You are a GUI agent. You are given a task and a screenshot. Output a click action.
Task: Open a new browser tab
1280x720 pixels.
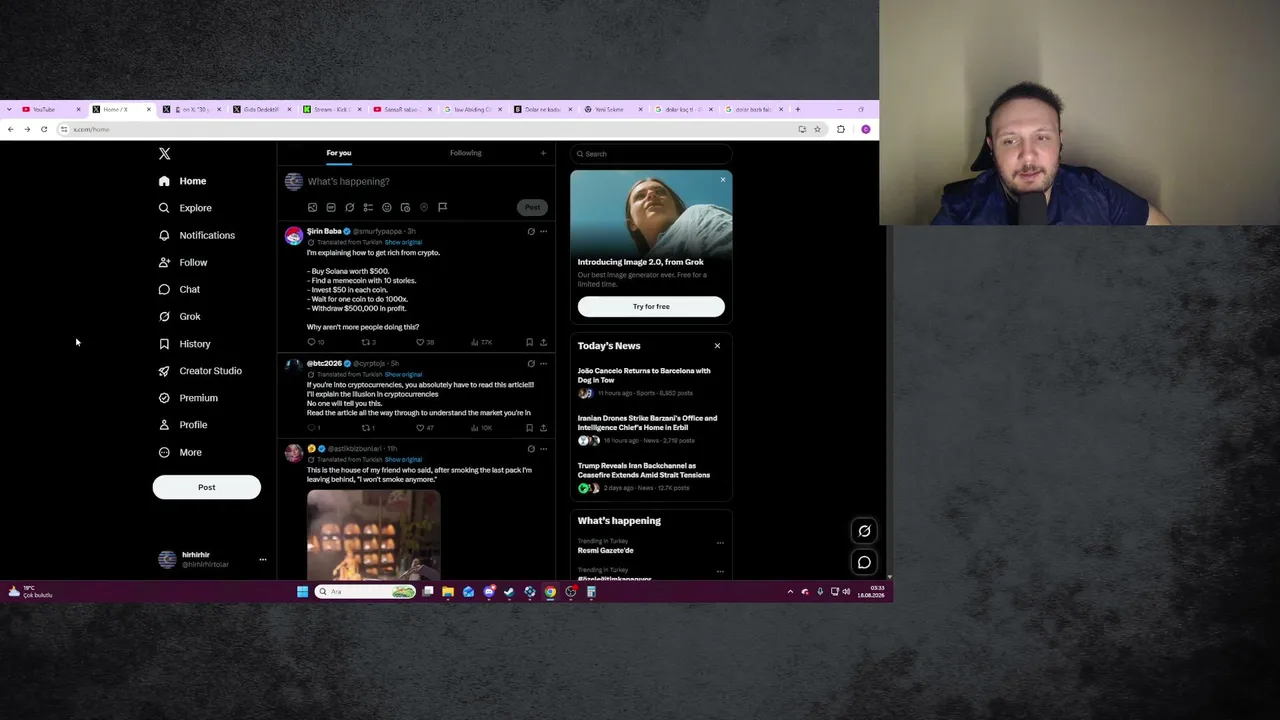tap(797, 109)
